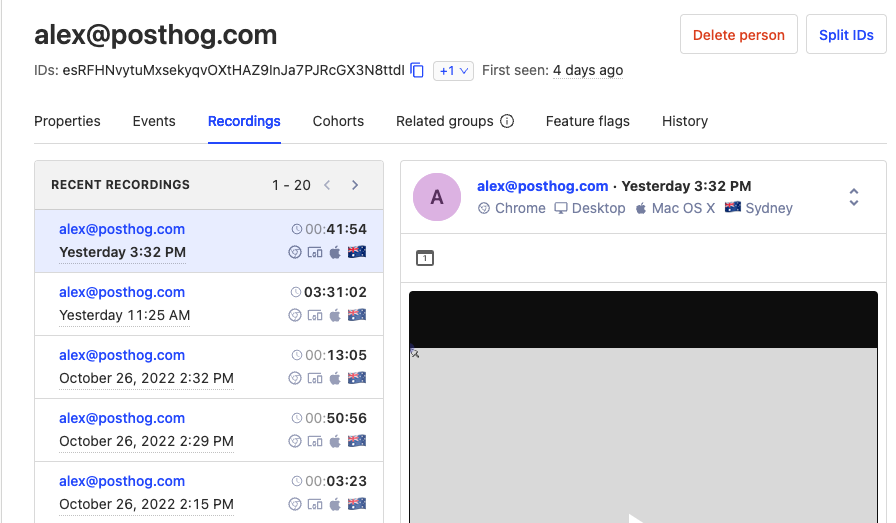The image size is (896, 523).
Task: Click the purple 'A' avatar icon
Action: [437, 197]
